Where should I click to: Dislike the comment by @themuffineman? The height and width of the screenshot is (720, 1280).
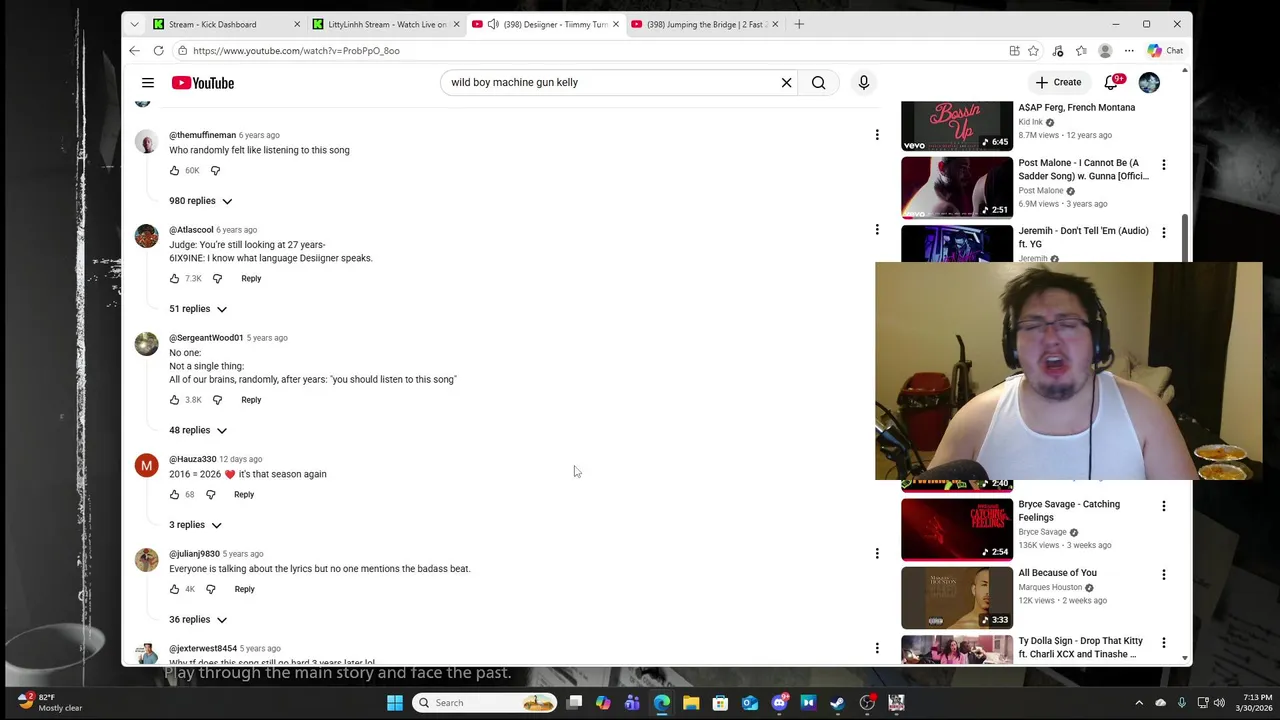point(215,171)
